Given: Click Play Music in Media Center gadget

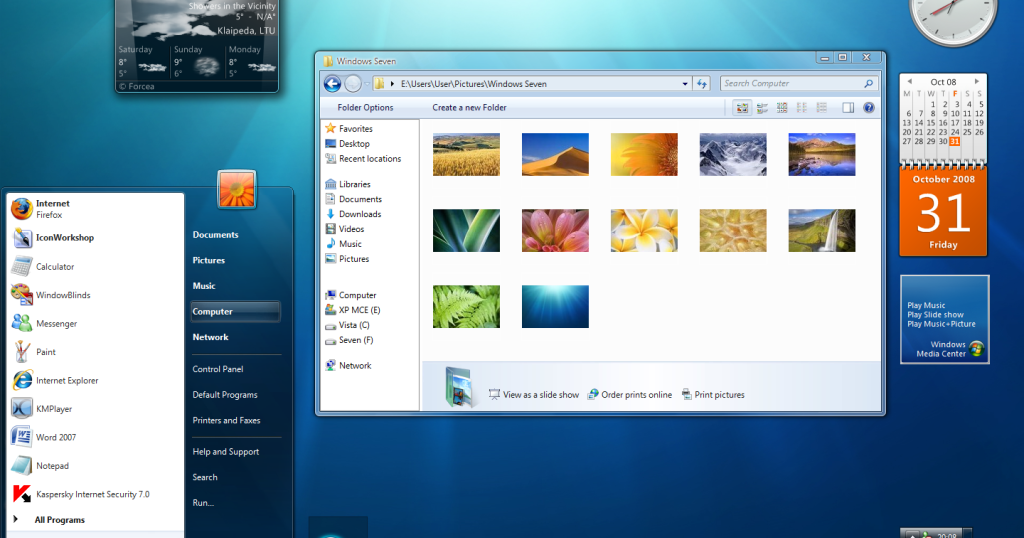Looking at the screenshot, I should click(926, 305).
